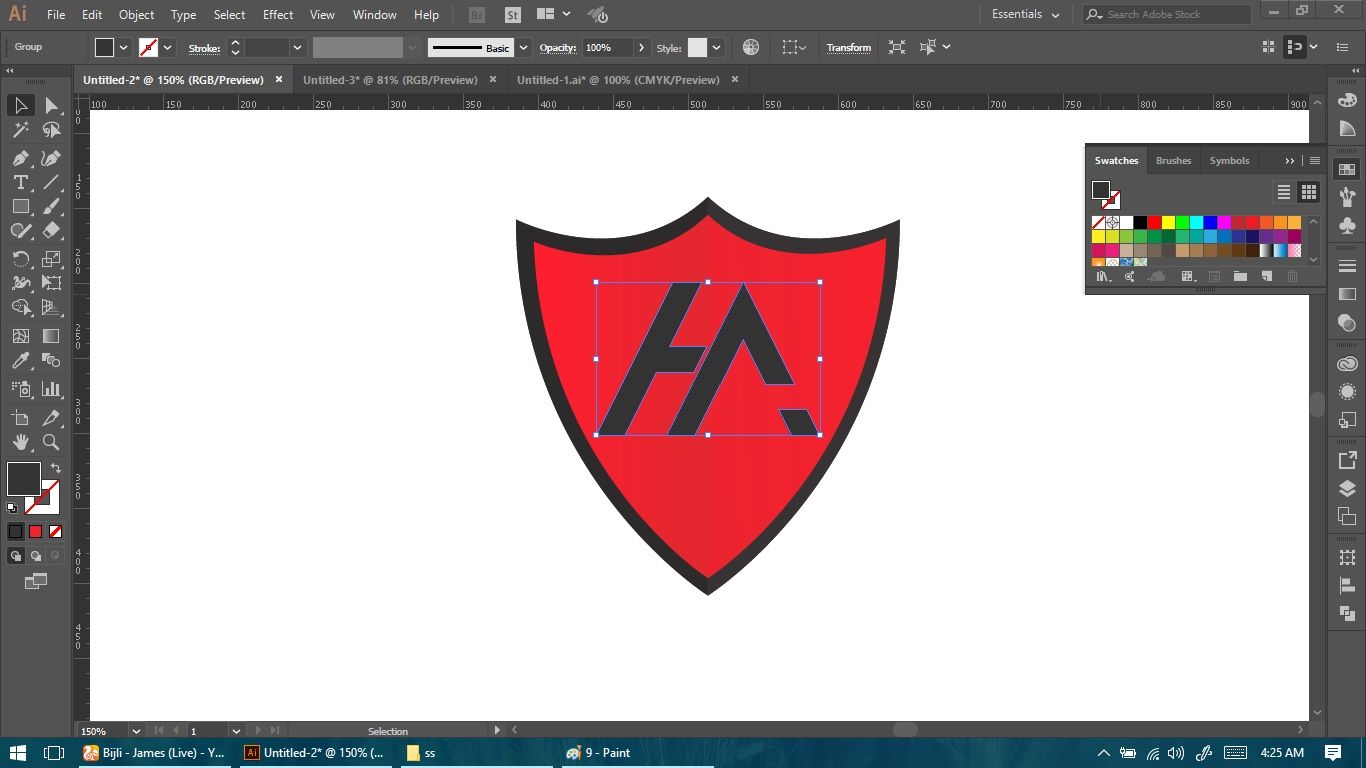1366x768 pixels.
Task: Pick the yellow swatch in Swatches panel
Action: coord(1167,223)
